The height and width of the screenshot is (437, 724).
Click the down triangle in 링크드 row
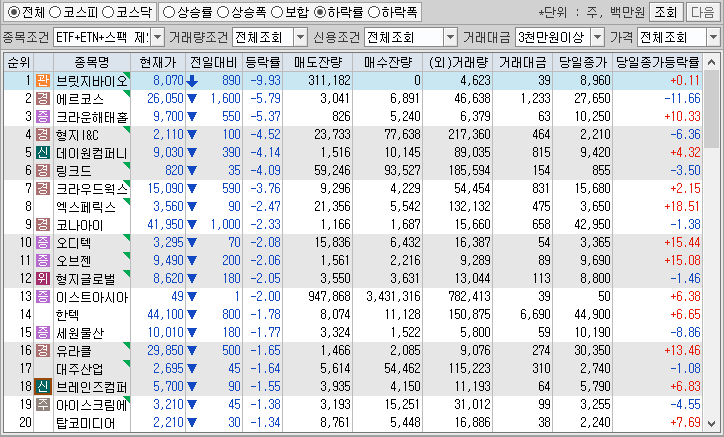192,171
